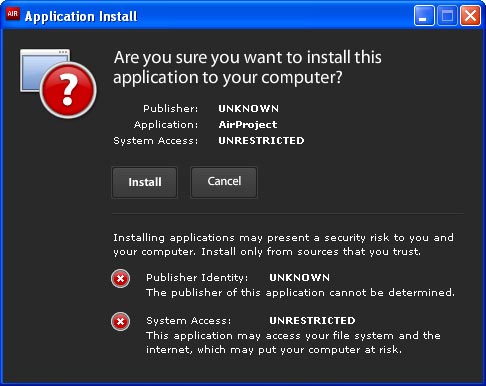Click the bottom System Access label

point(188,320)
